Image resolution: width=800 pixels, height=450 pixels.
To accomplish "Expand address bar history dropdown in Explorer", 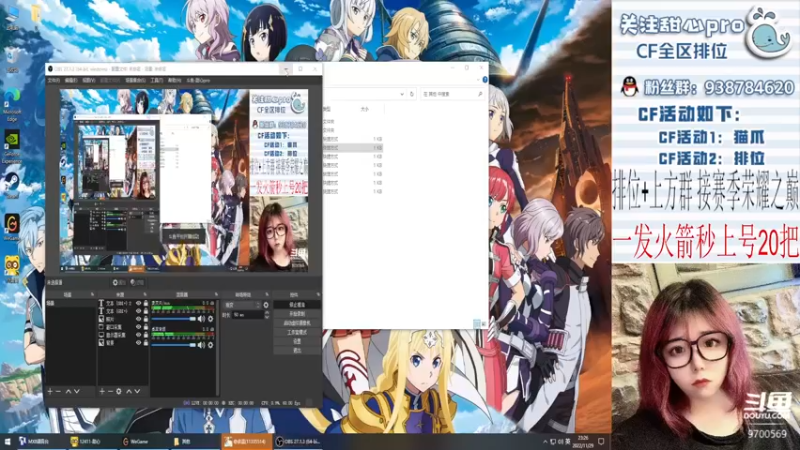I will coord(402,94).
